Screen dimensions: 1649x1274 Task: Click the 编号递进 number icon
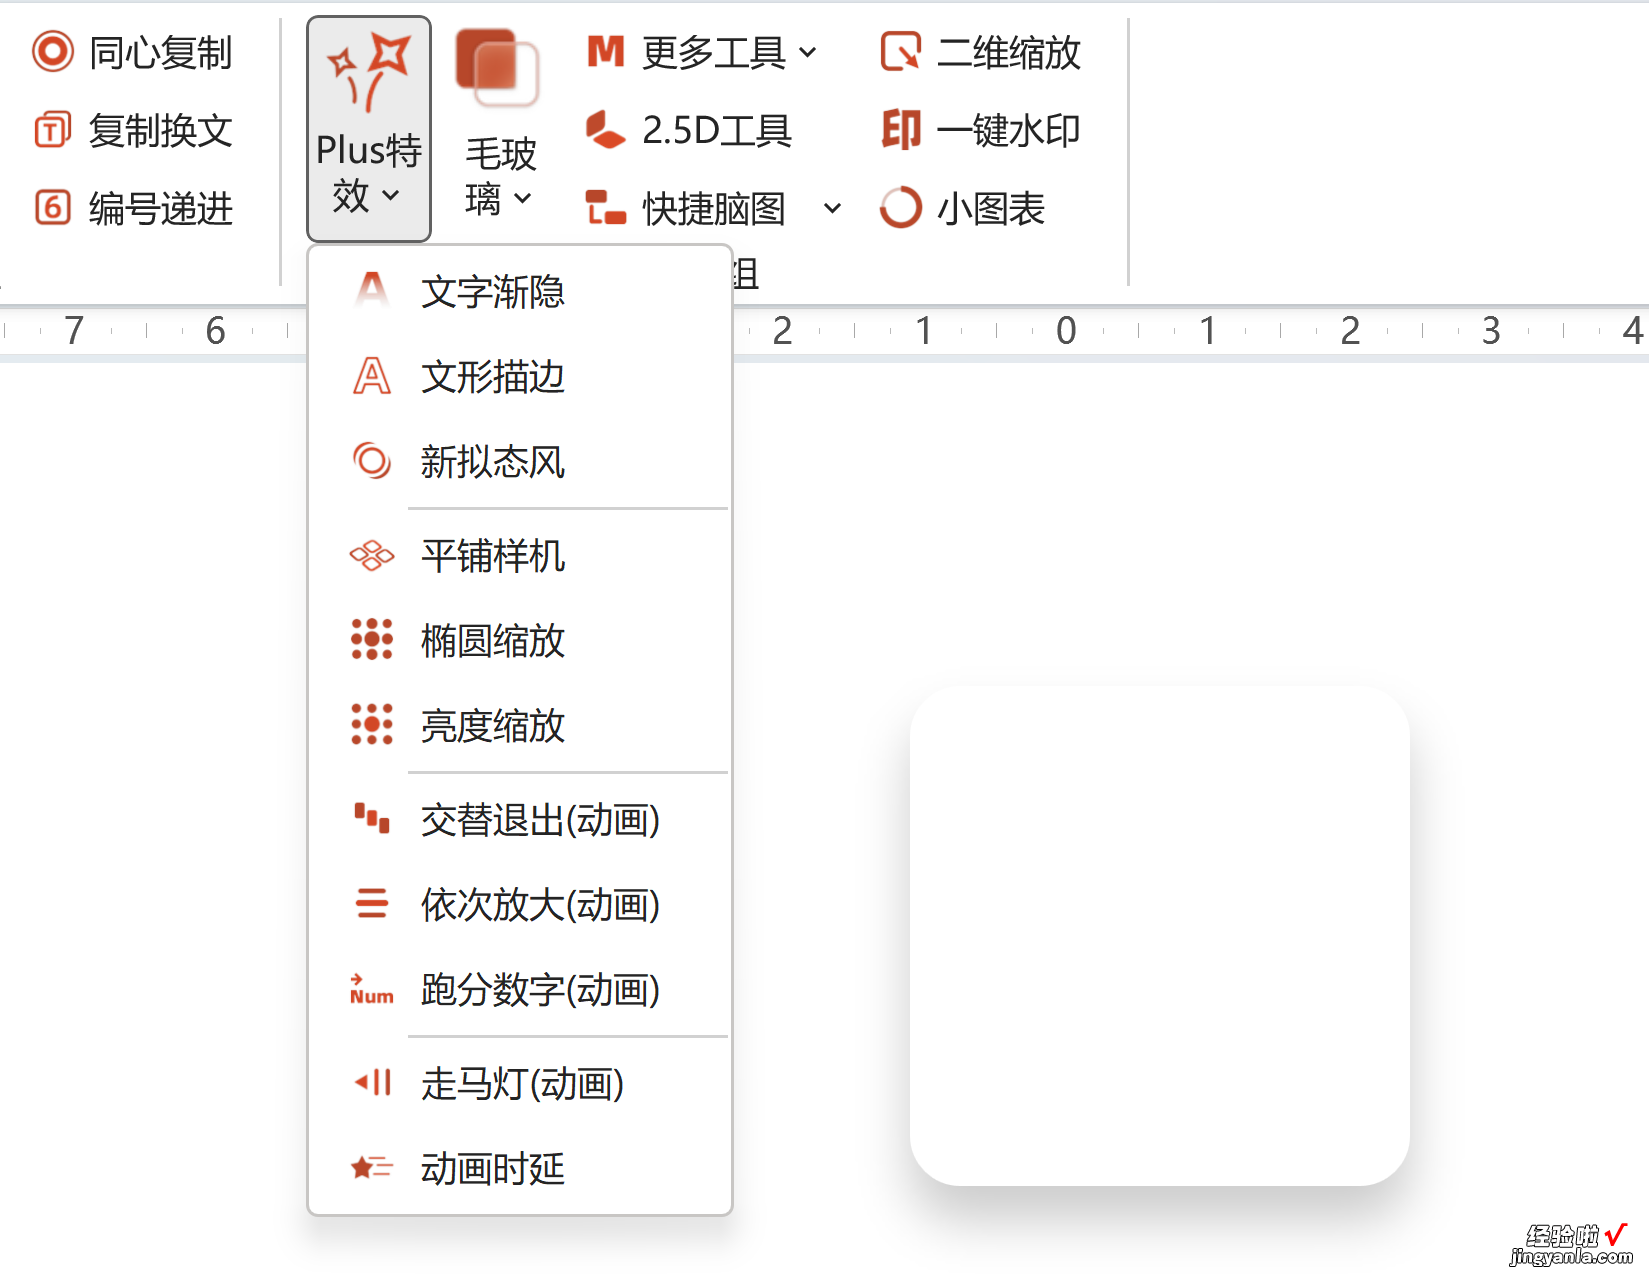pos(53,208)
